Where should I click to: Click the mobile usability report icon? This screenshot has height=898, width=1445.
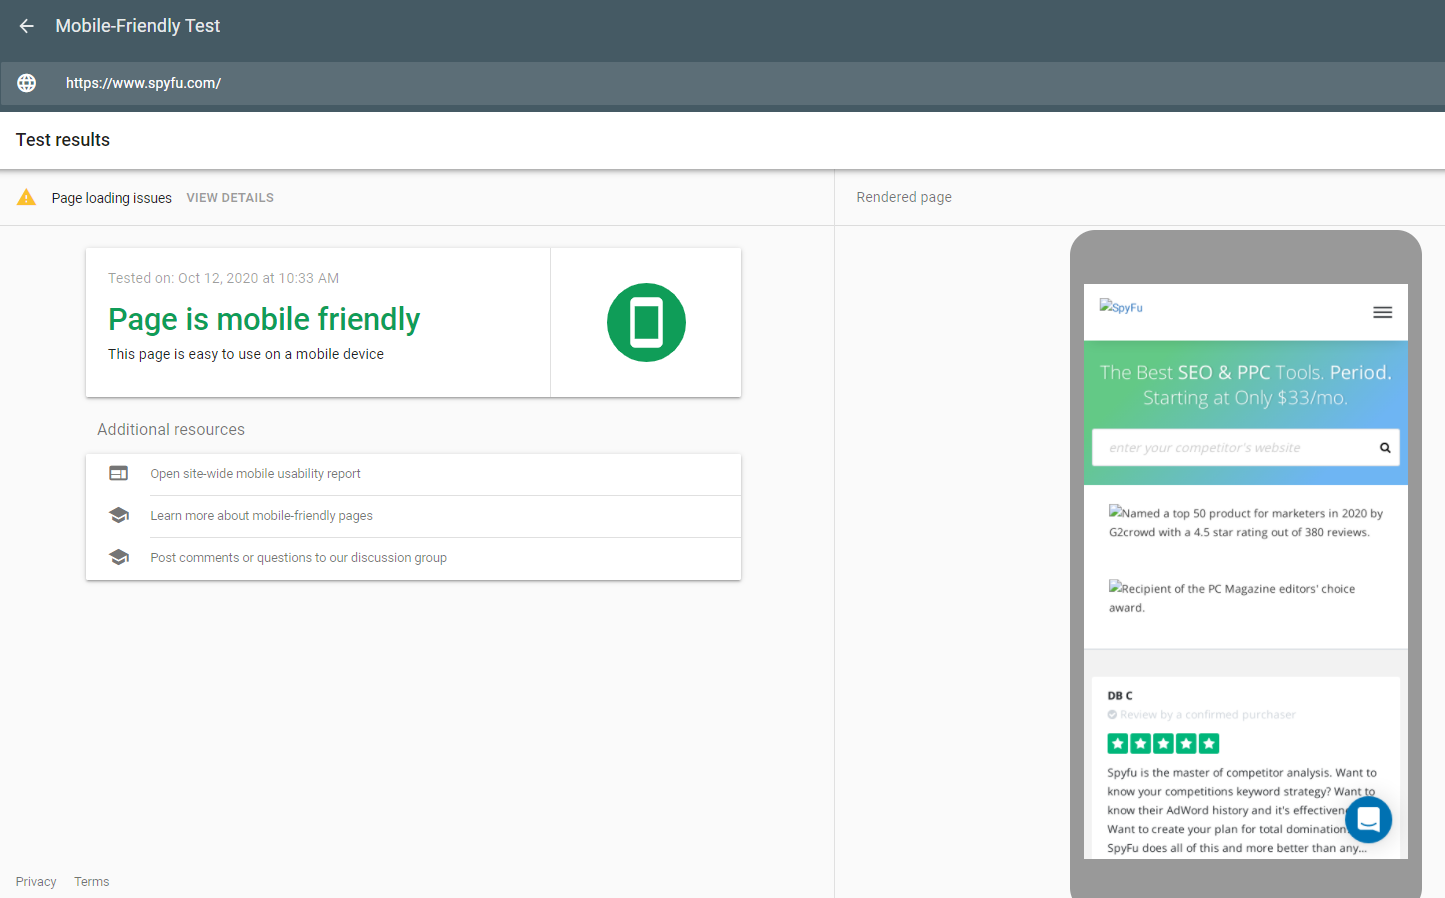click(119, 473)
